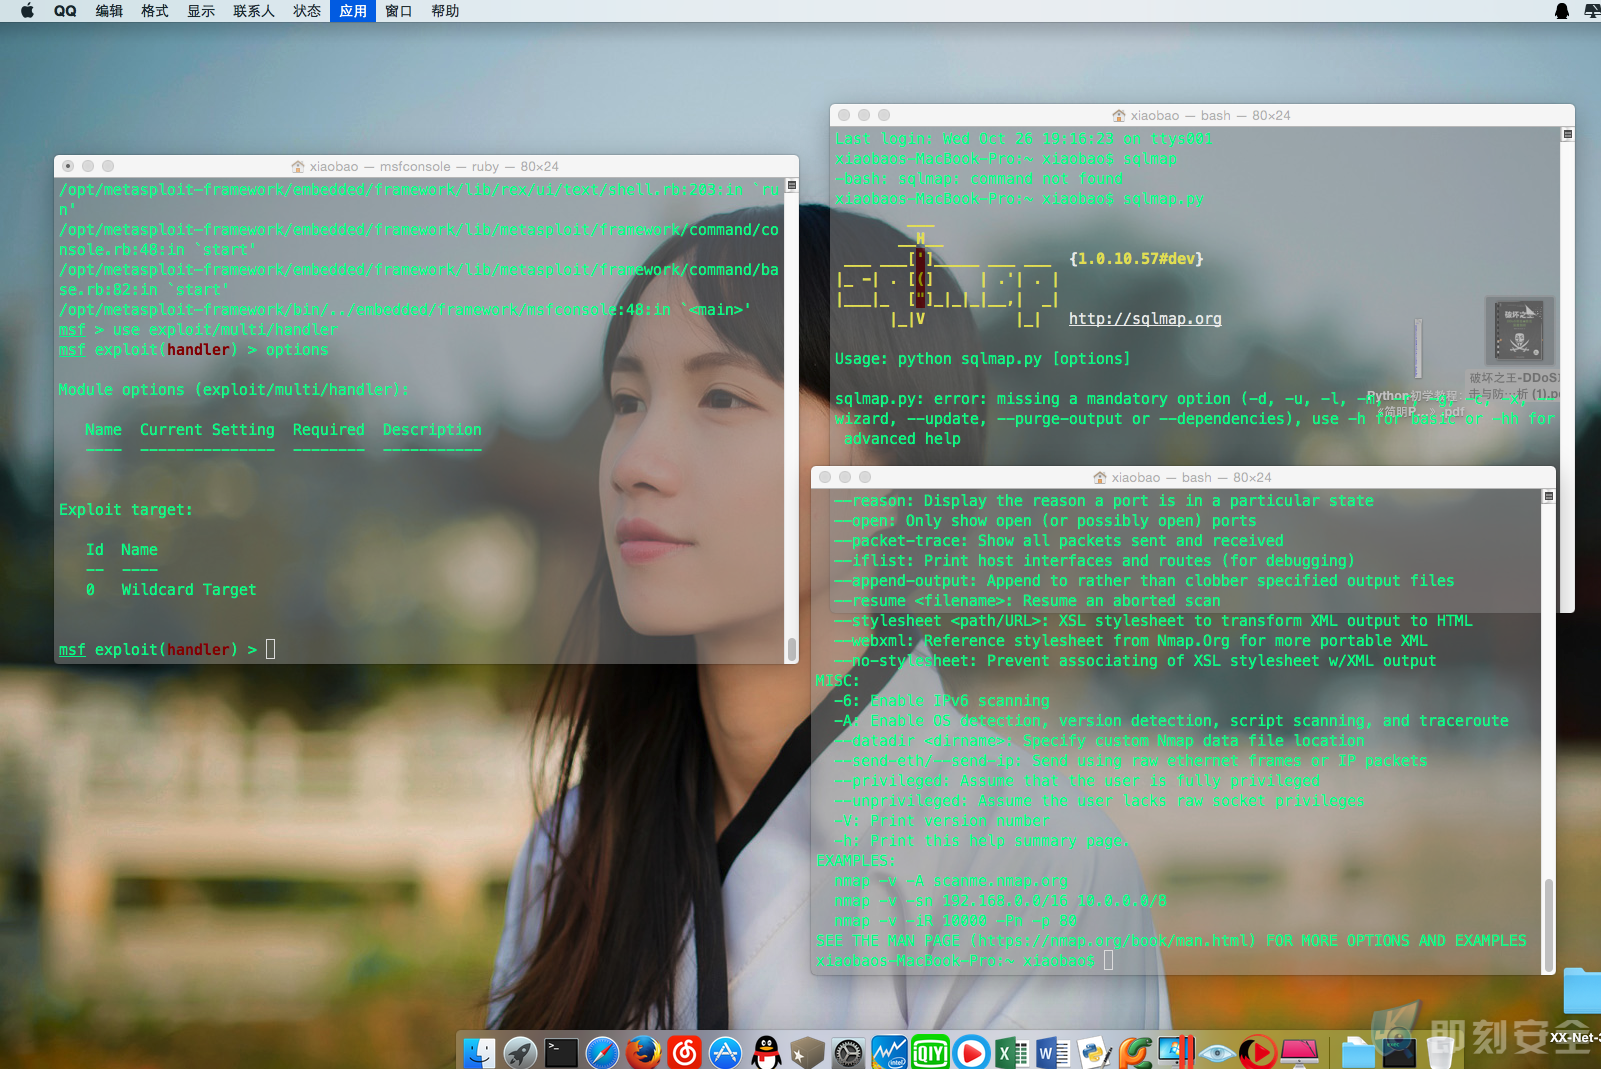
Task: Click the menu bar icon right of the bell
Action: pyautogui.click(x=1592, y=11)
